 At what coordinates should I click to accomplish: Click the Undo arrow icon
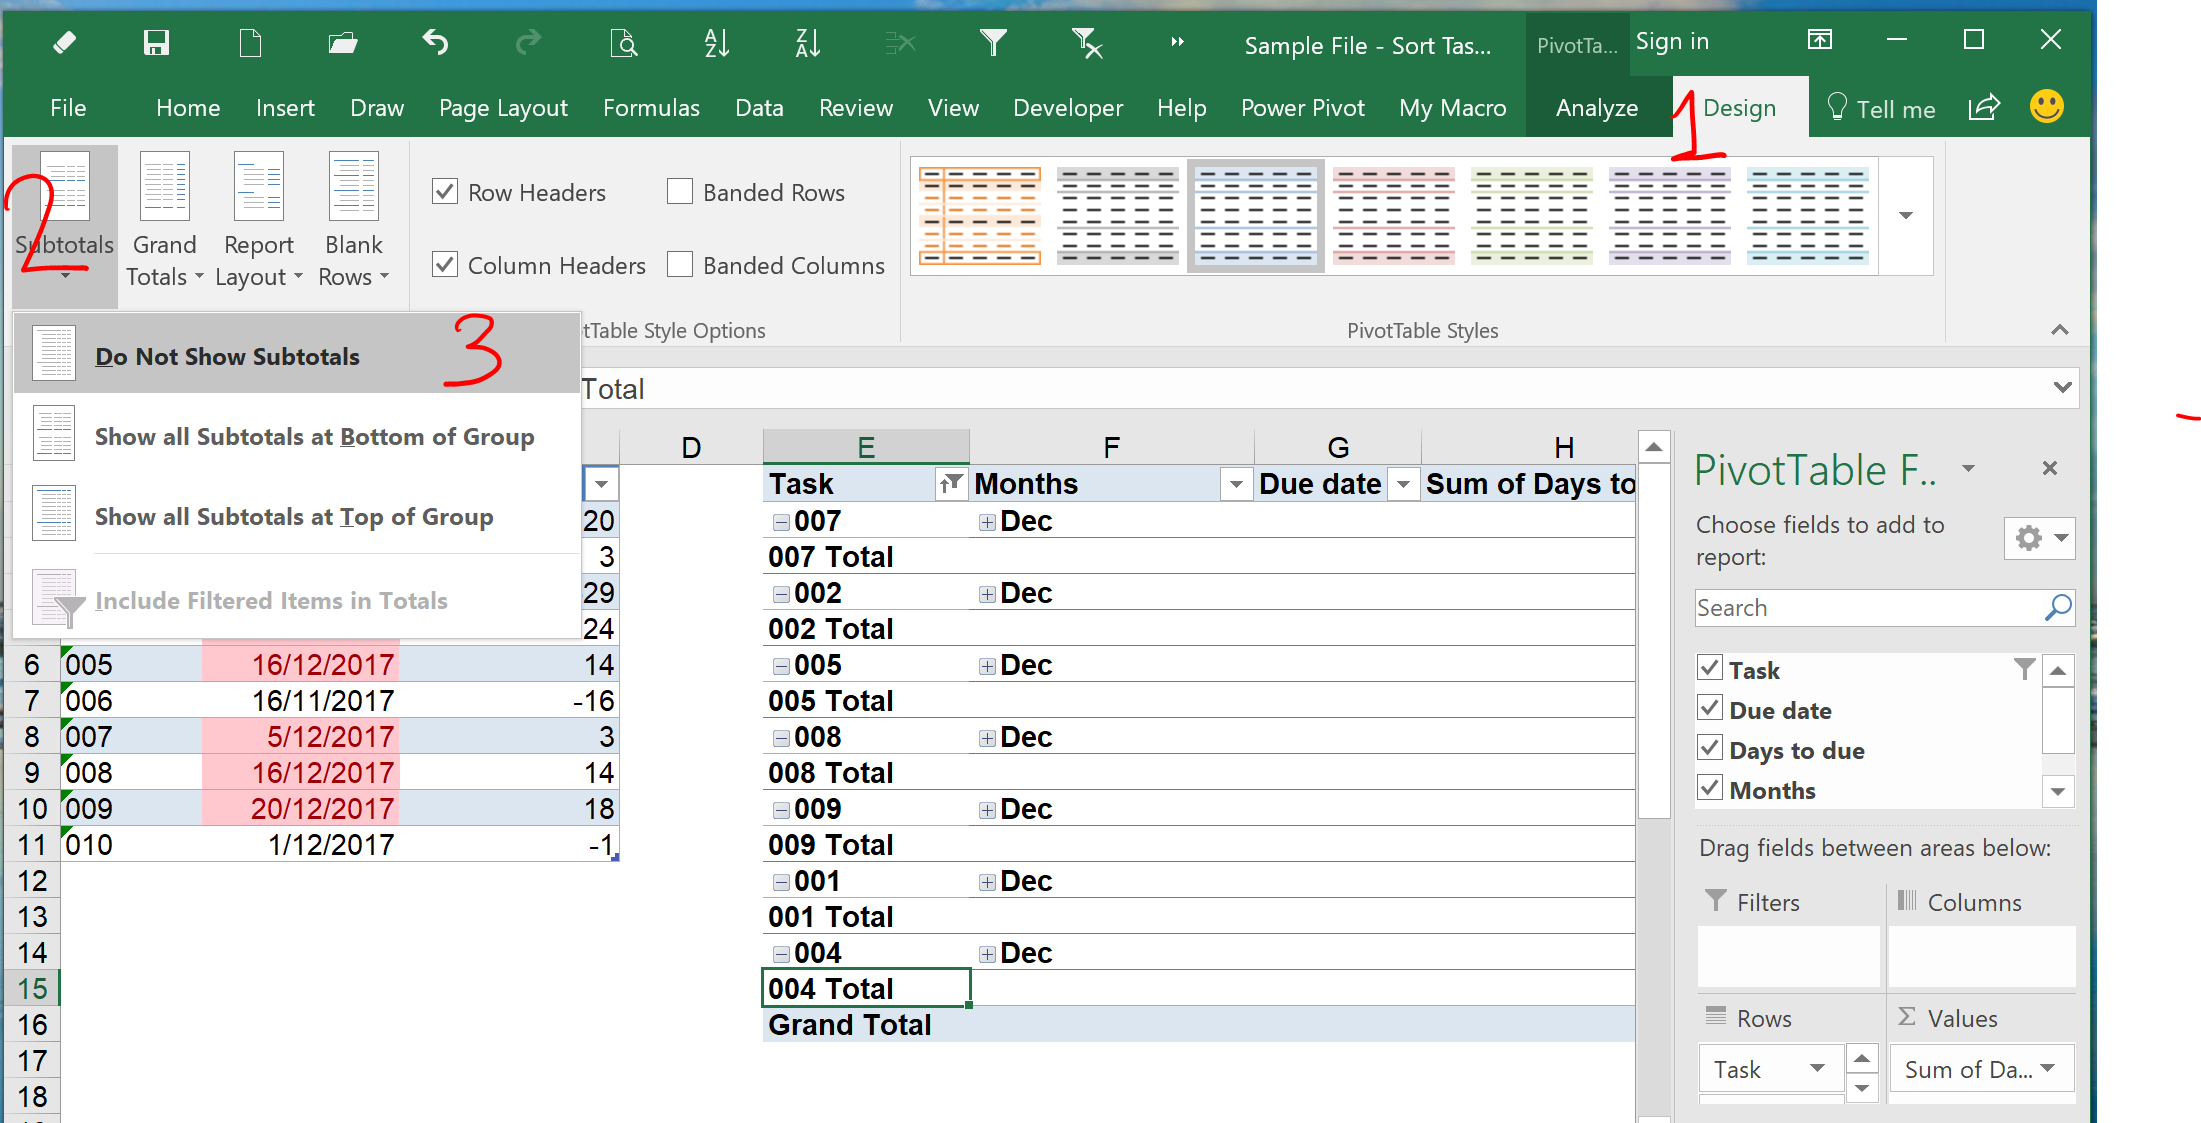(435, 42)
